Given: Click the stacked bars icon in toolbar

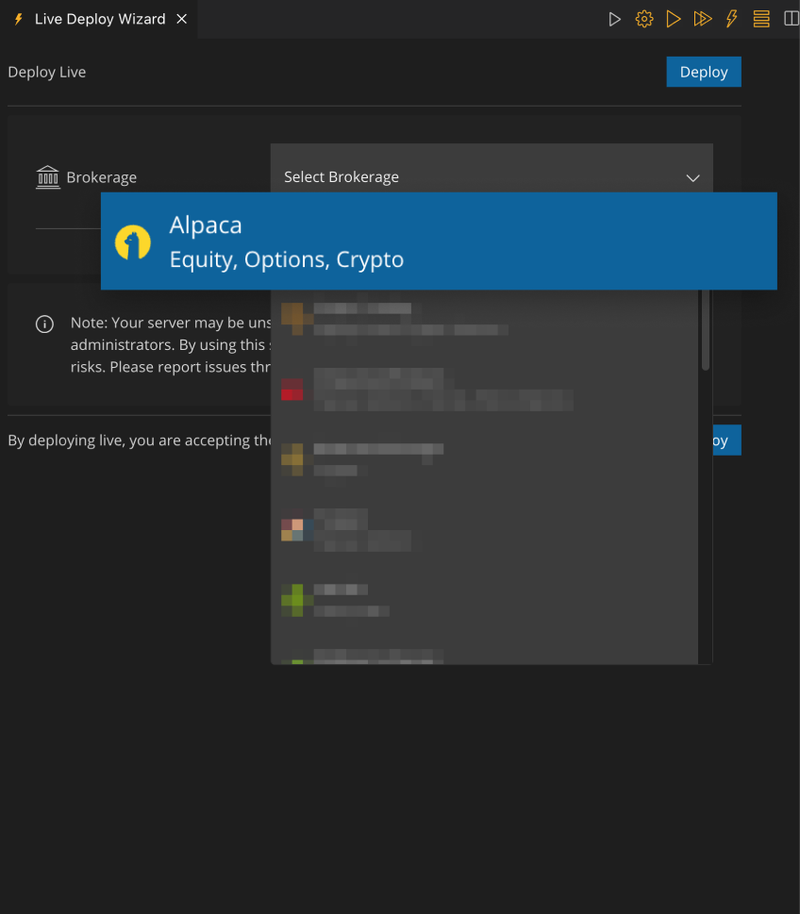Looking at the screenshot, I should [761, 19].
